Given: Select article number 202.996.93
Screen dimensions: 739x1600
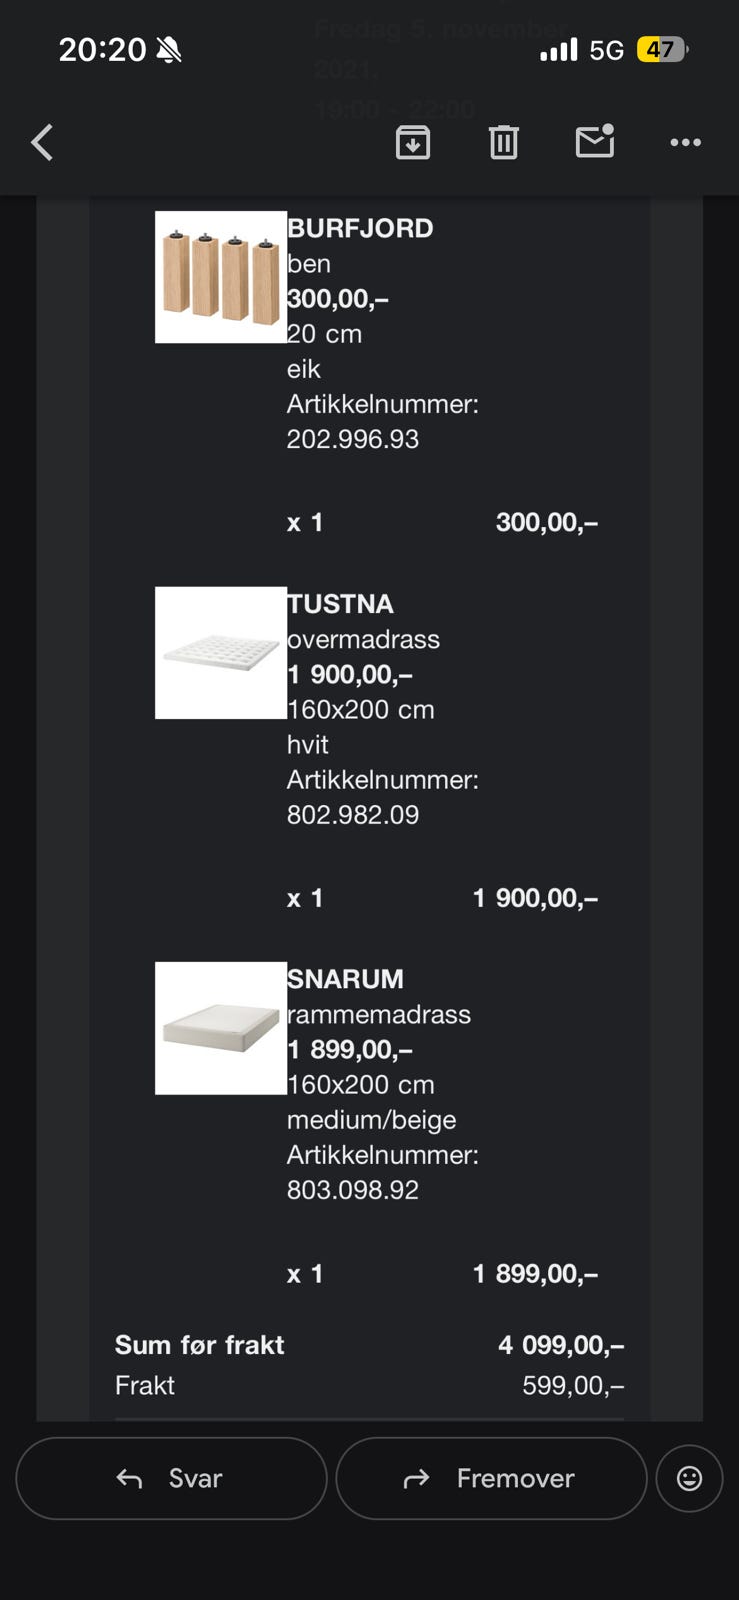Looking at the screenshot, I should [353, 439].
